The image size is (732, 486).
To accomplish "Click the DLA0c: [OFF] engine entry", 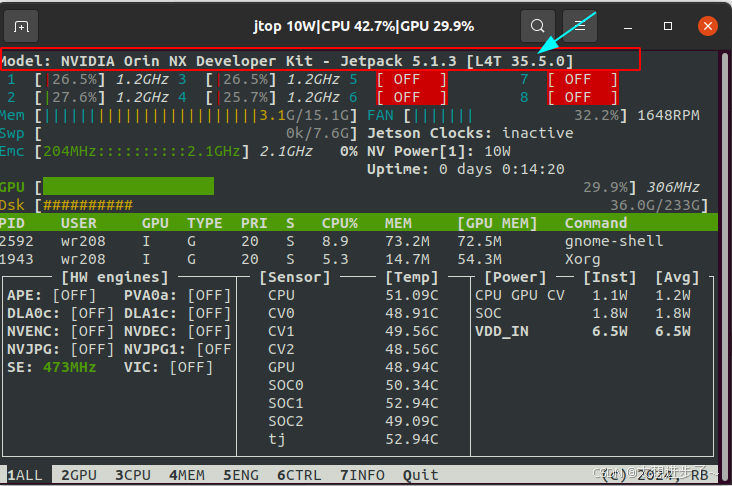I will click(60, 313).
